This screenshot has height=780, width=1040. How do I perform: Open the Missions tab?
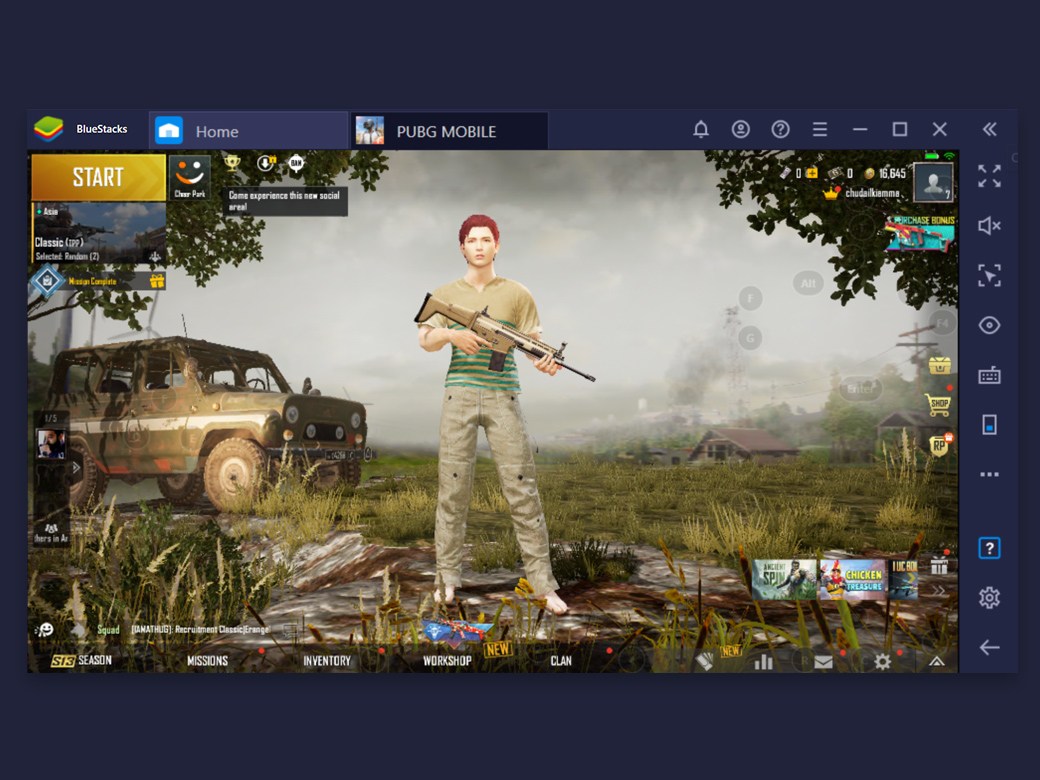pyautogui.click(x=207, y=661)
